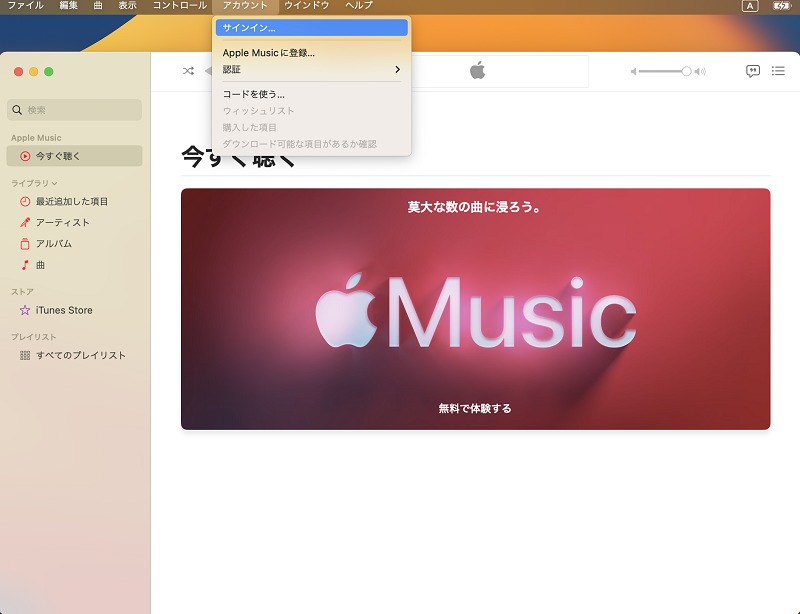Open the ウインドウ menu
Screen dimensions: 800x614
click(x=307, y=6)
